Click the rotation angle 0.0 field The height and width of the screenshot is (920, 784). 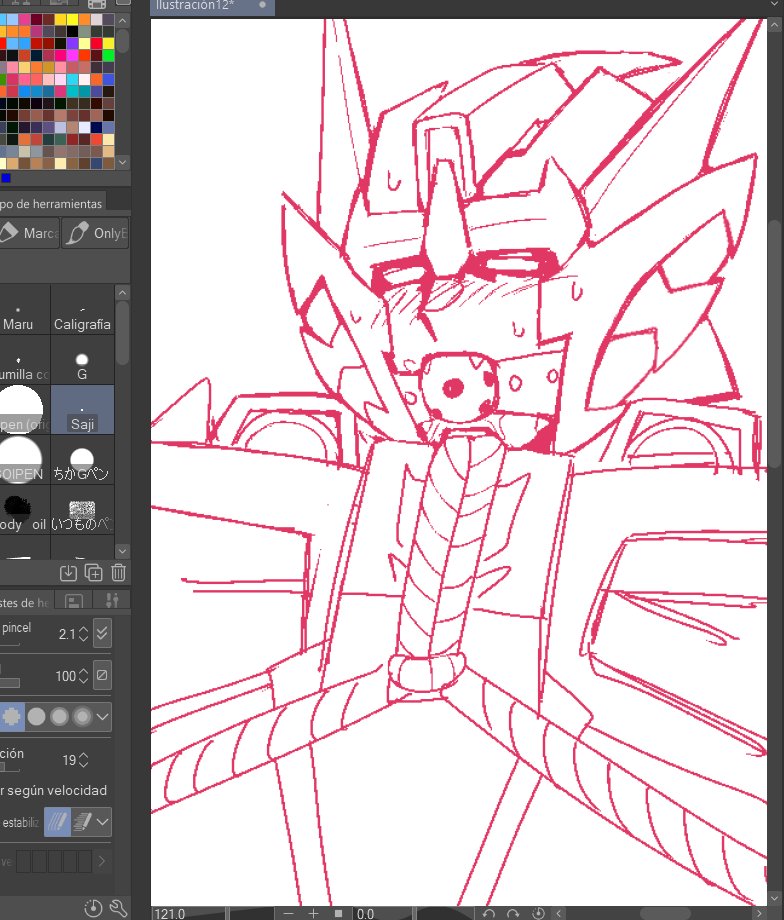pyautogui.click(x=383, y=914)
